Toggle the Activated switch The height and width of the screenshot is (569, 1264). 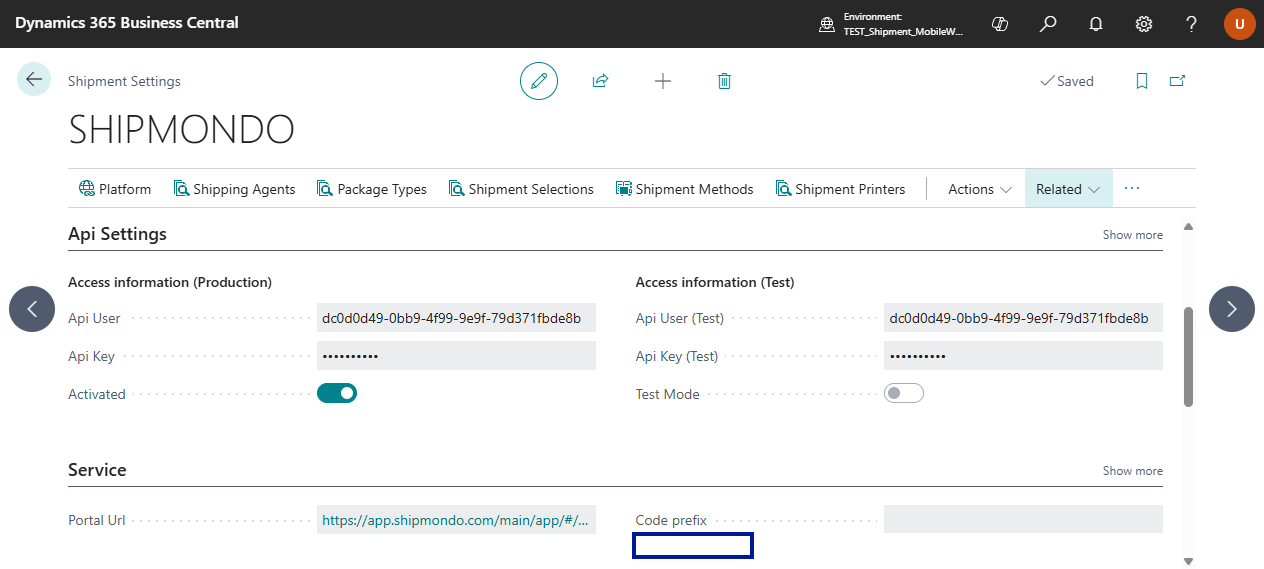337,394
